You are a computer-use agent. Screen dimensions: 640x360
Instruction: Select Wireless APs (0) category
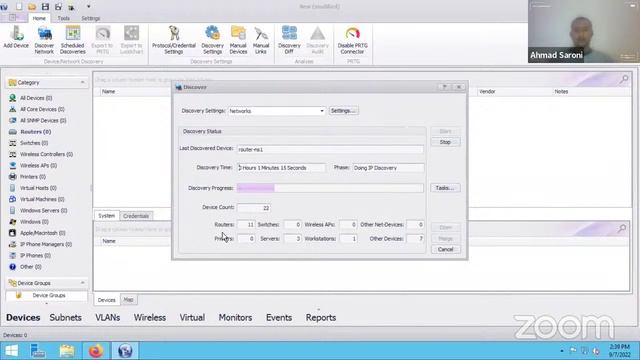pos(38,165)
